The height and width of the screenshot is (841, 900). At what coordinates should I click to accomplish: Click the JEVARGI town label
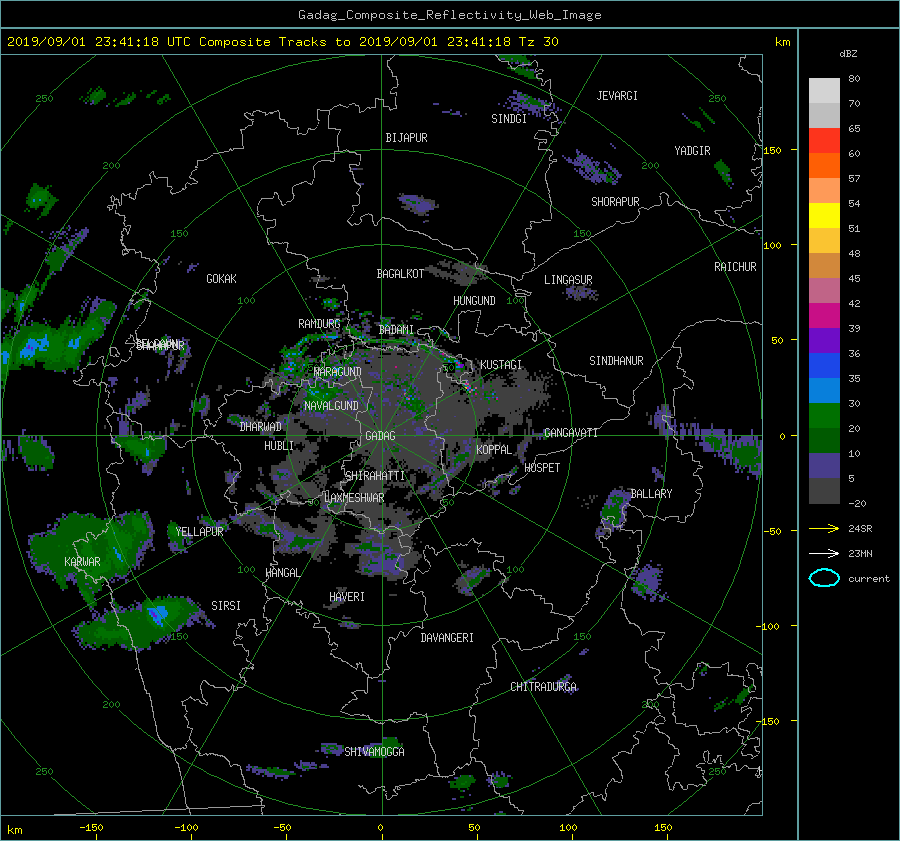pos(617,96)
